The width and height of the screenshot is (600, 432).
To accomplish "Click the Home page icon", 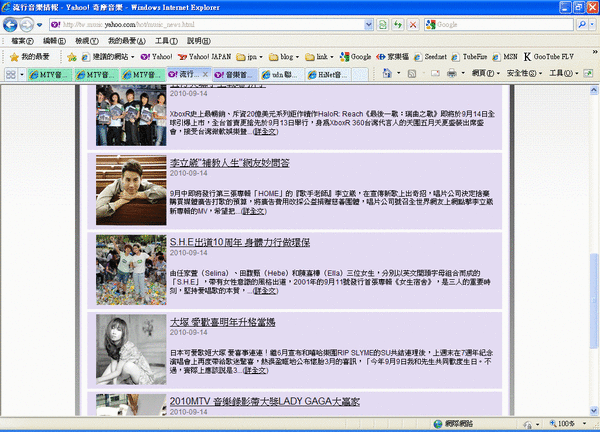I will click(387, 73).
